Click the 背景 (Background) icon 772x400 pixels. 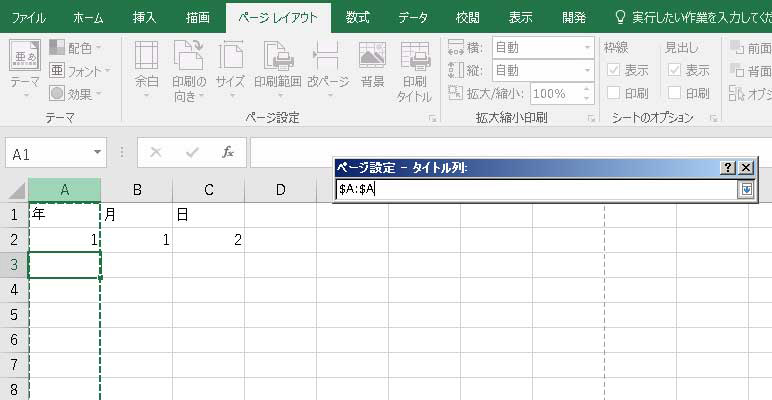[x=373, y=67]
